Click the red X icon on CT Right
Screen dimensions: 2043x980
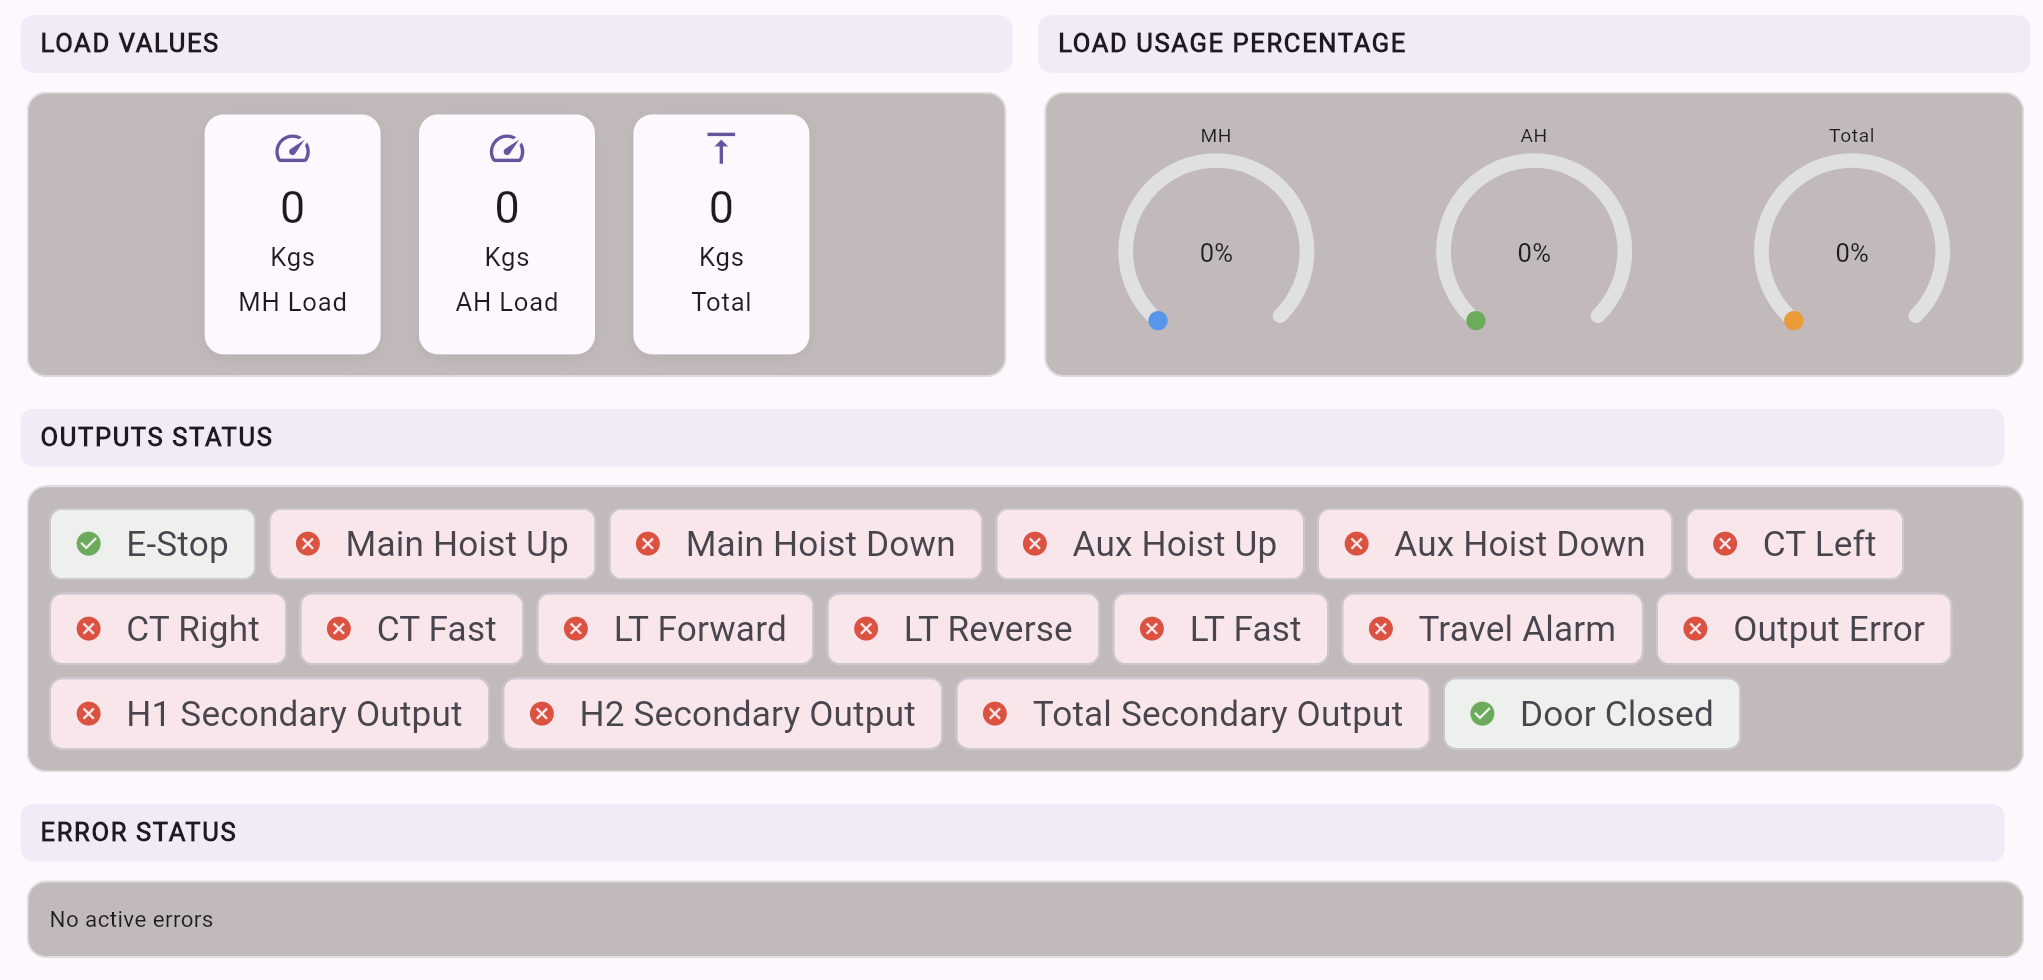tap(89, 629)
